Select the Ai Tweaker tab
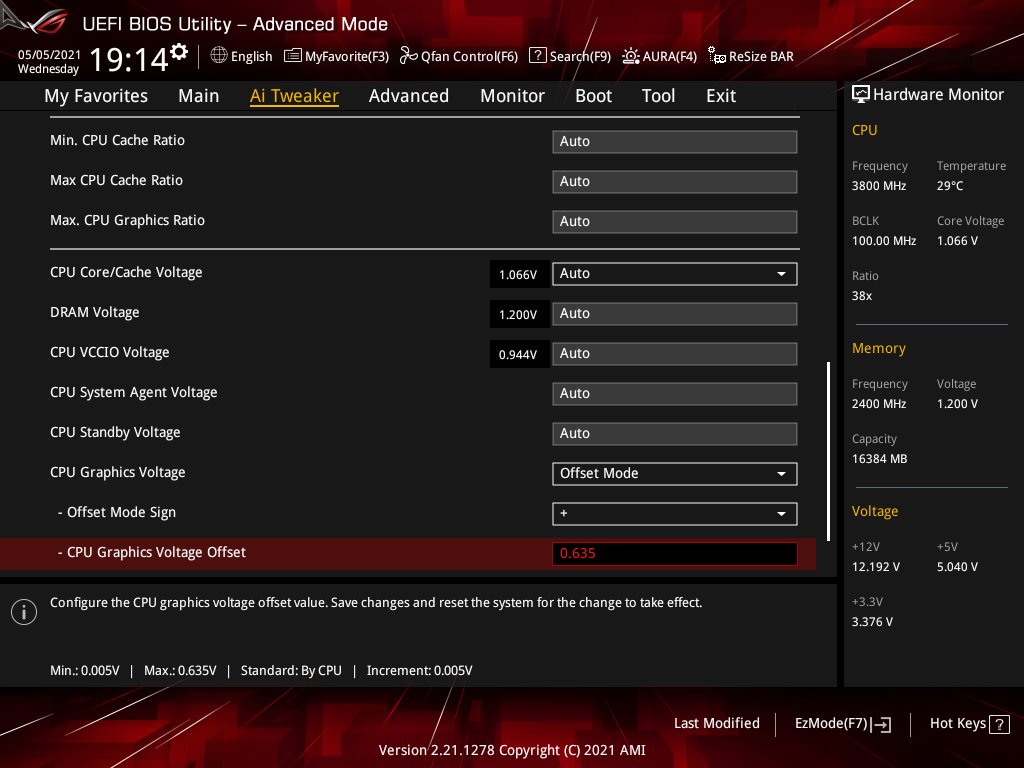 pyautogui.click(x=294, y=96)
